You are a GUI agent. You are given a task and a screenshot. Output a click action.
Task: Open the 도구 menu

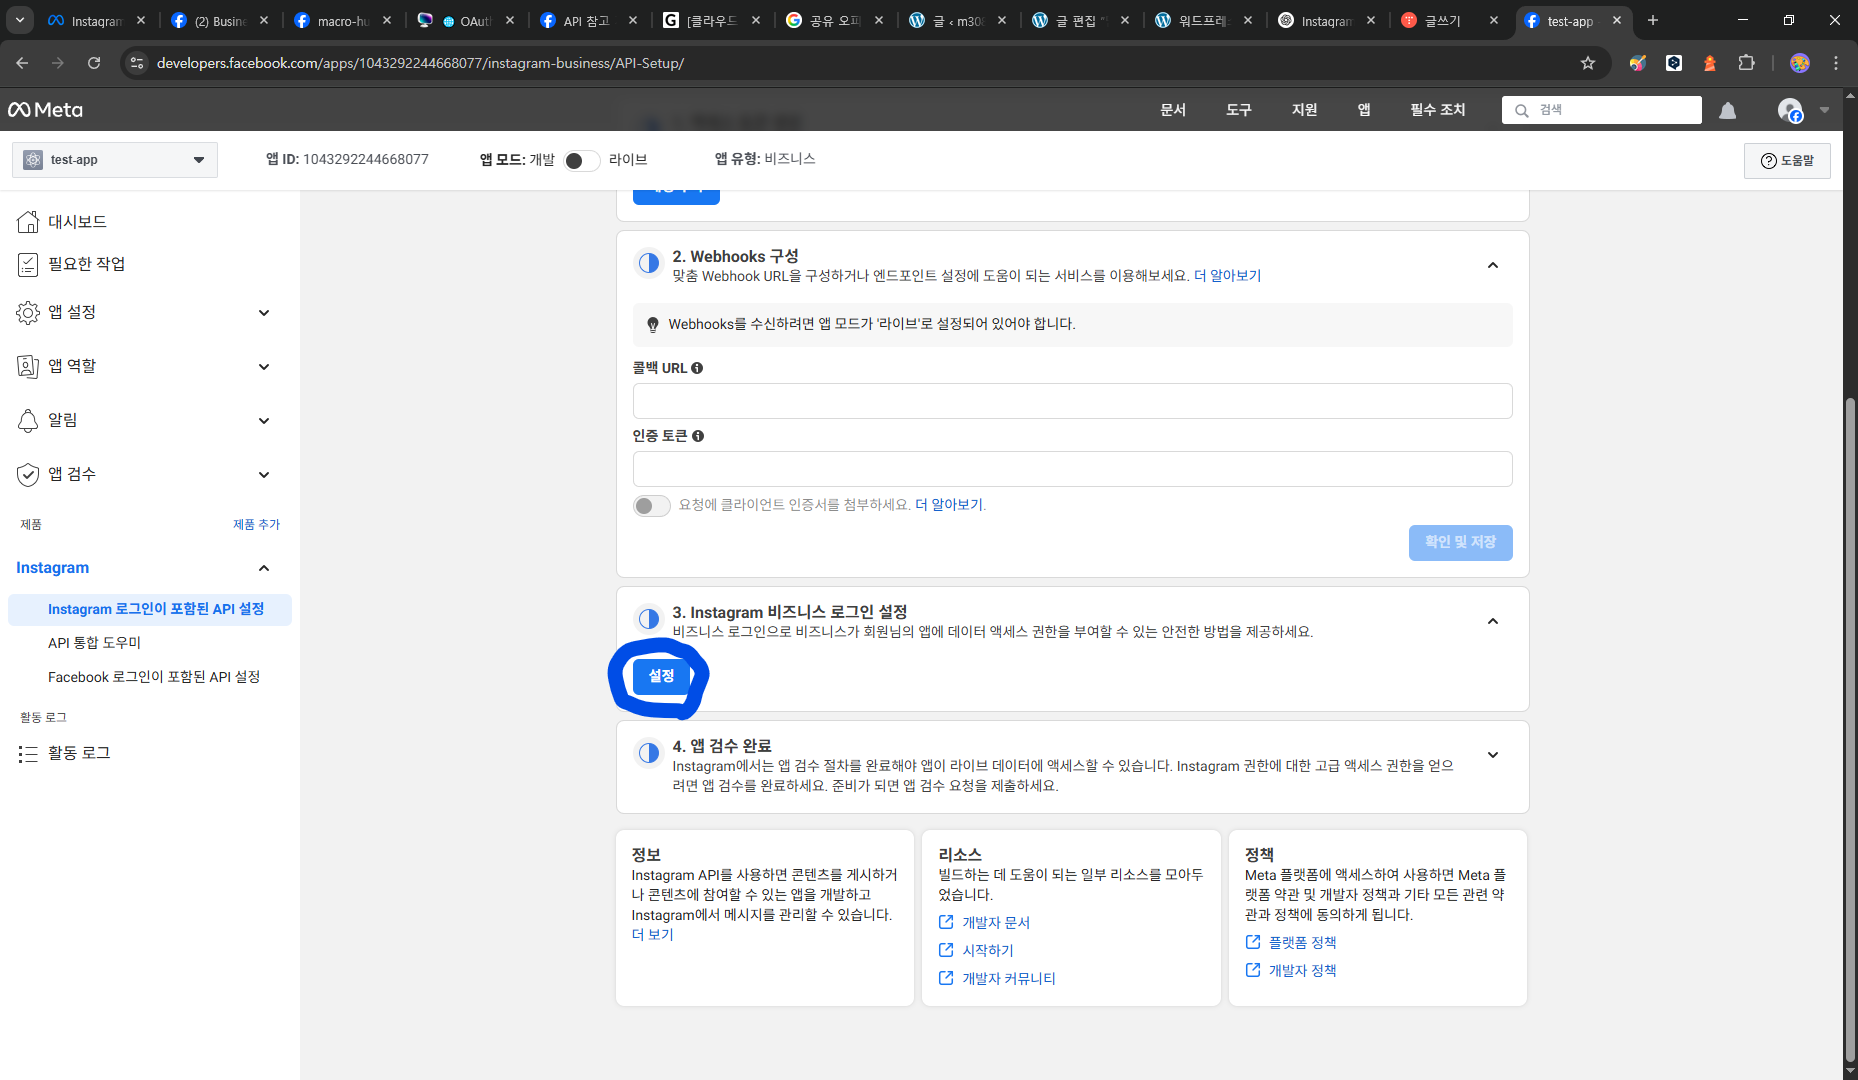pyautogui.click(x=1239, y=110)
